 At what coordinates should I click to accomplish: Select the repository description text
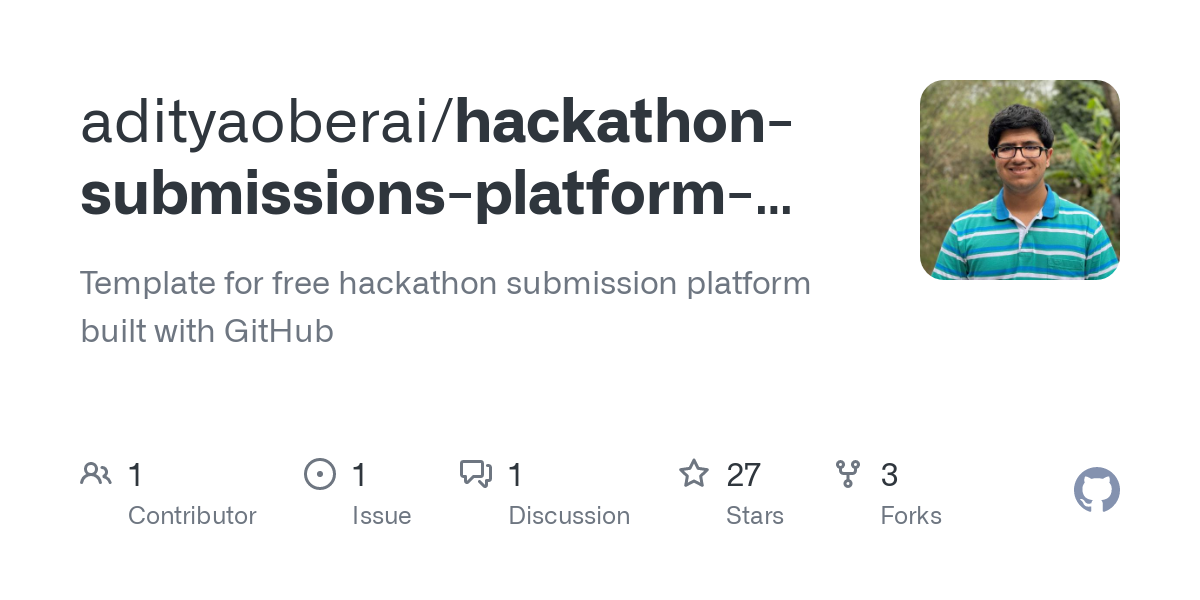(x=445, y=307)
